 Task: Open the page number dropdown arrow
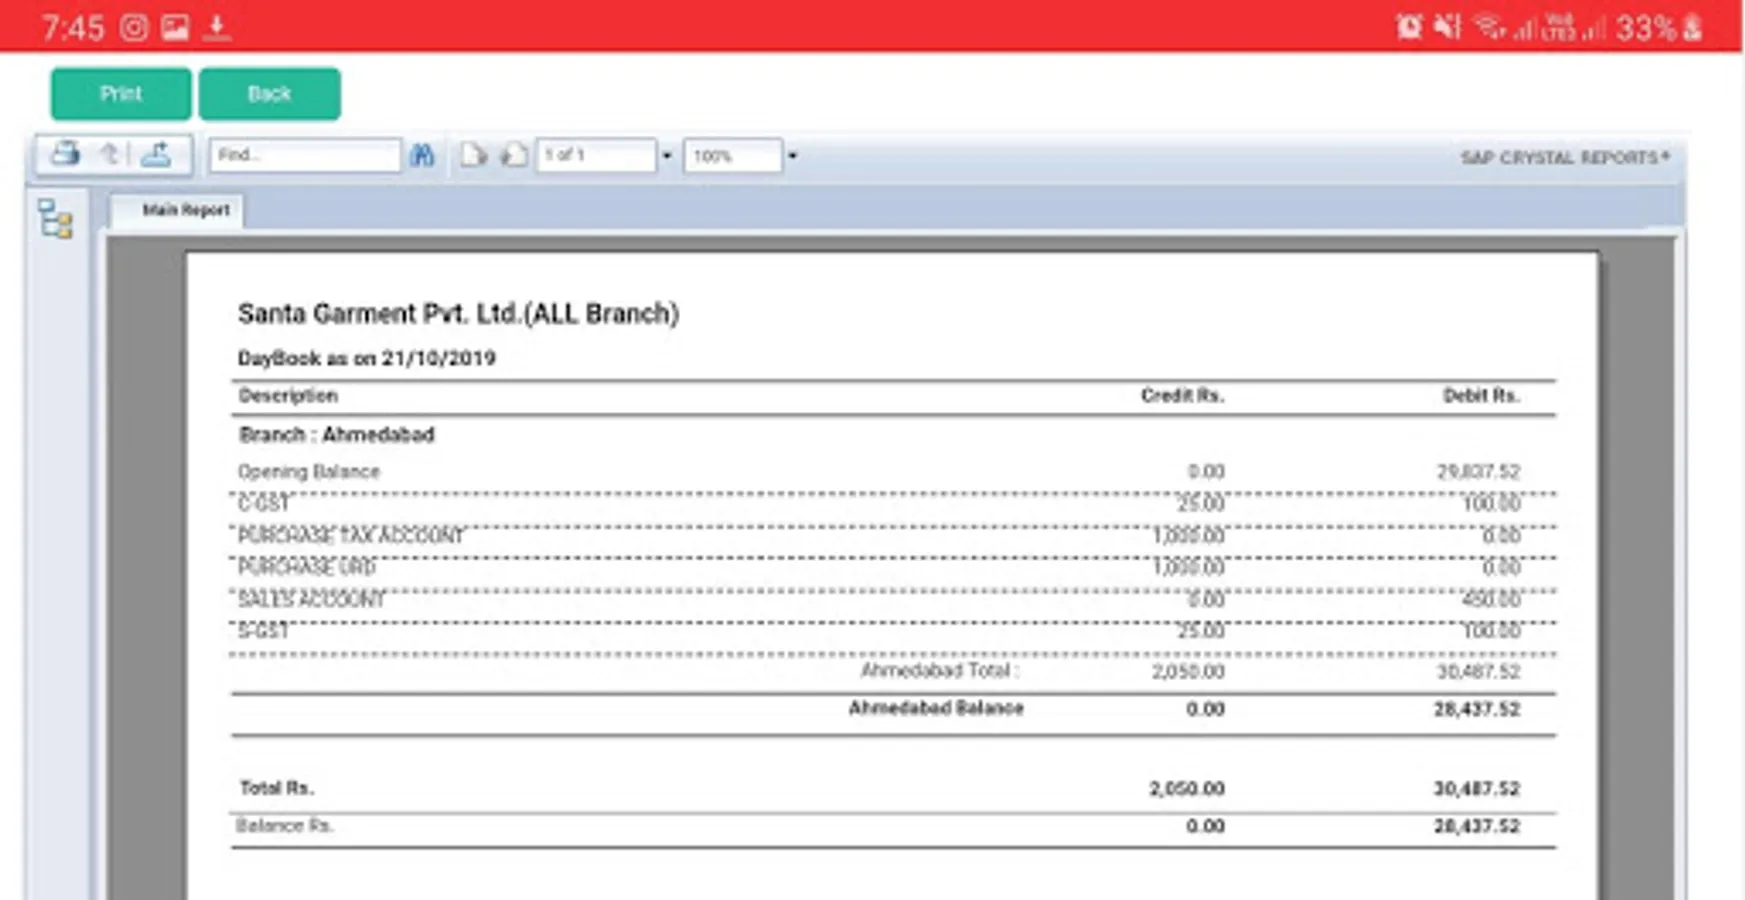click(x=667, y=156)
